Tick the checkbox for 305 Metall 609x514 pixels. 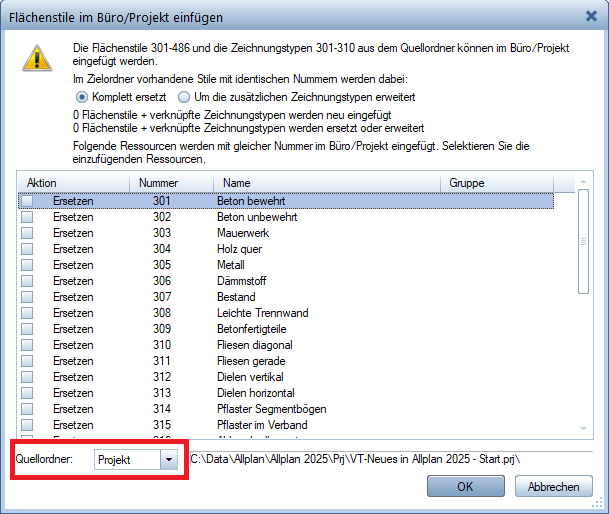(x=27, y=265)
